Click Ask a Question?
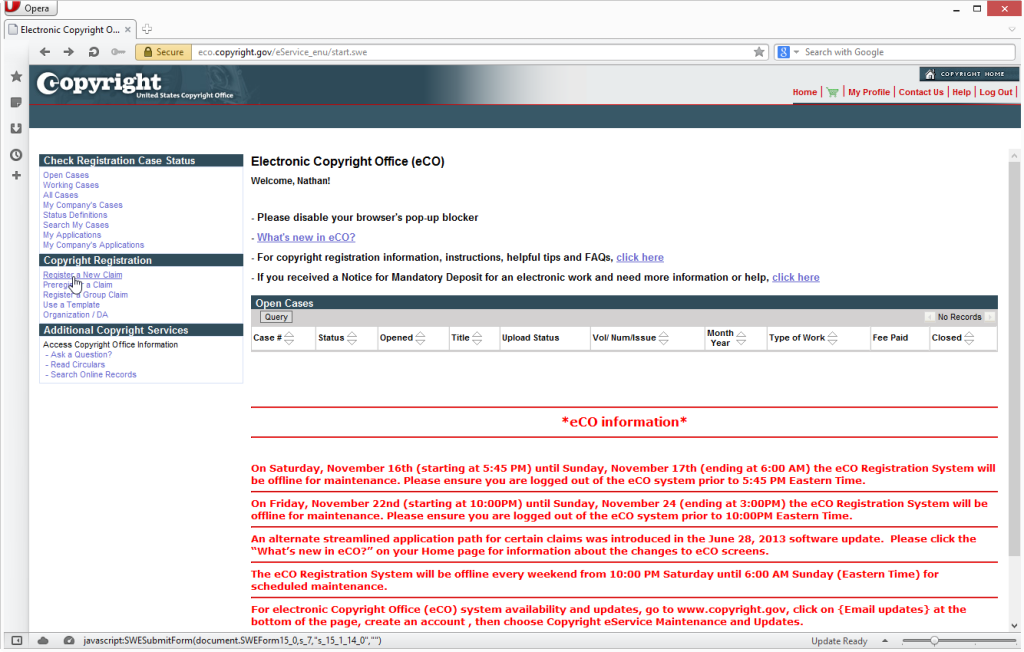The image size is (1024, 652). 81,355
